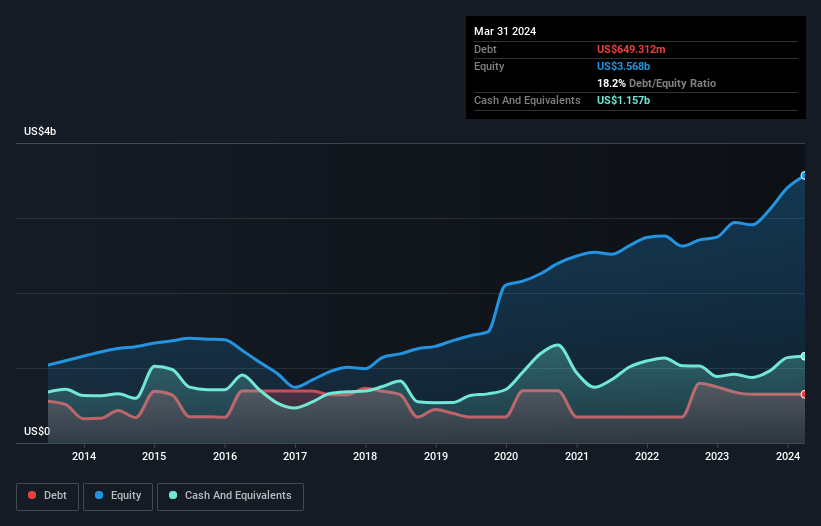Select the 2020 x-axis label
Image resolution: width=821 pixels, height=526 pixels.
click(x=506, y=456)
